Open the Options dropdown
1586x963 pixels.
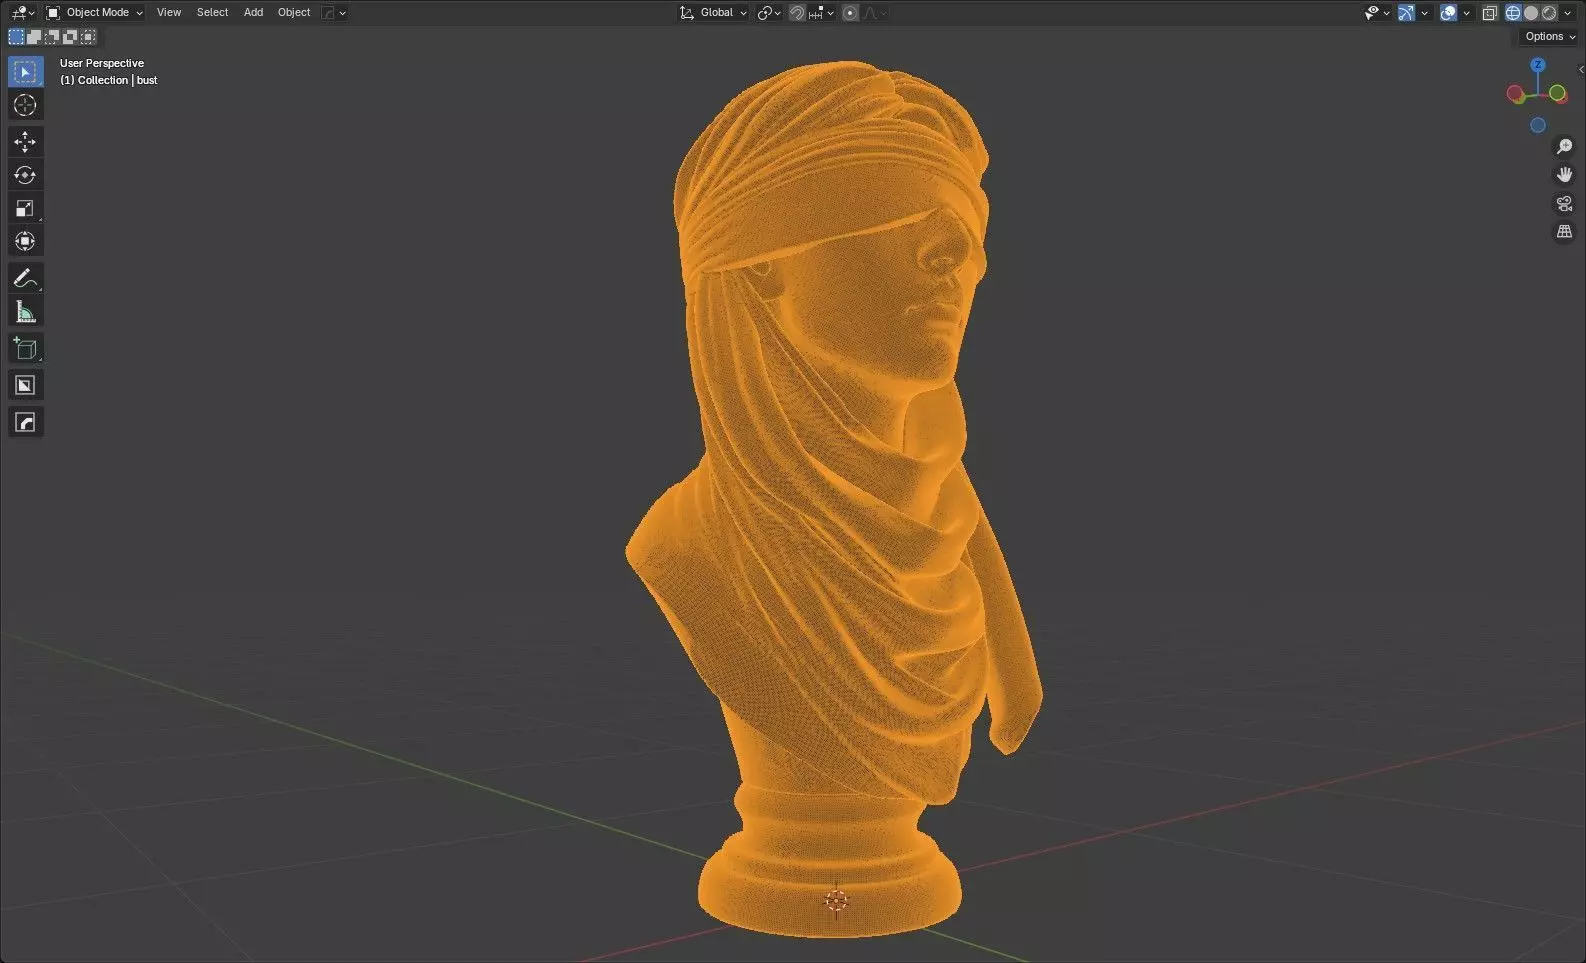1550,37
